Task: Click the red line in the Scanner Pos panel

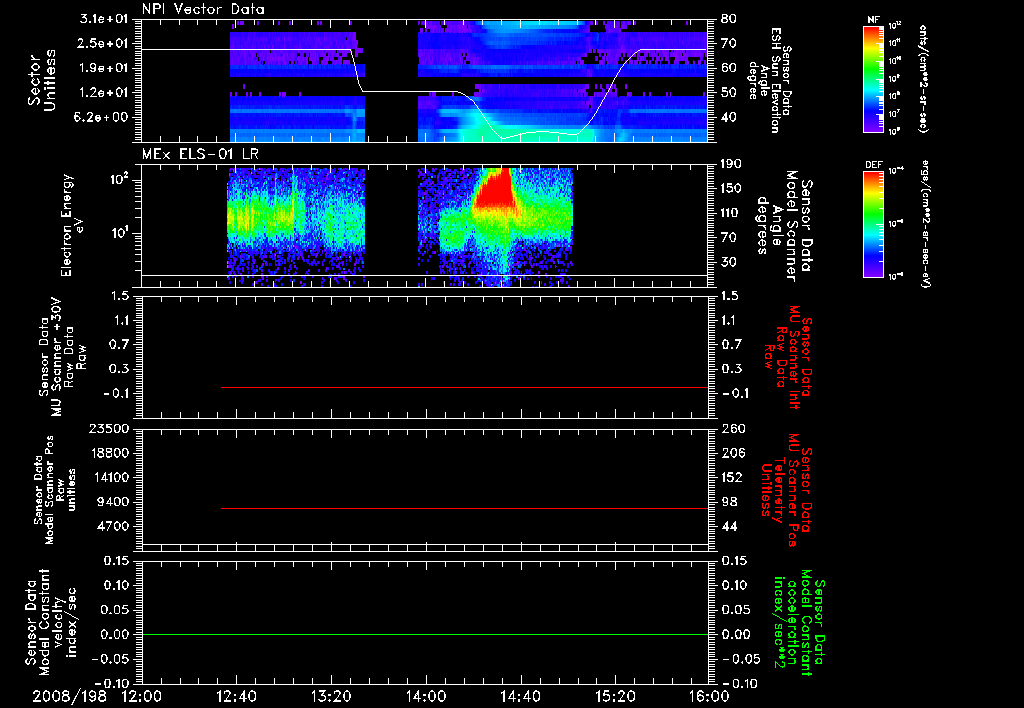Action: pyautogui.click(x=464, y=508)
